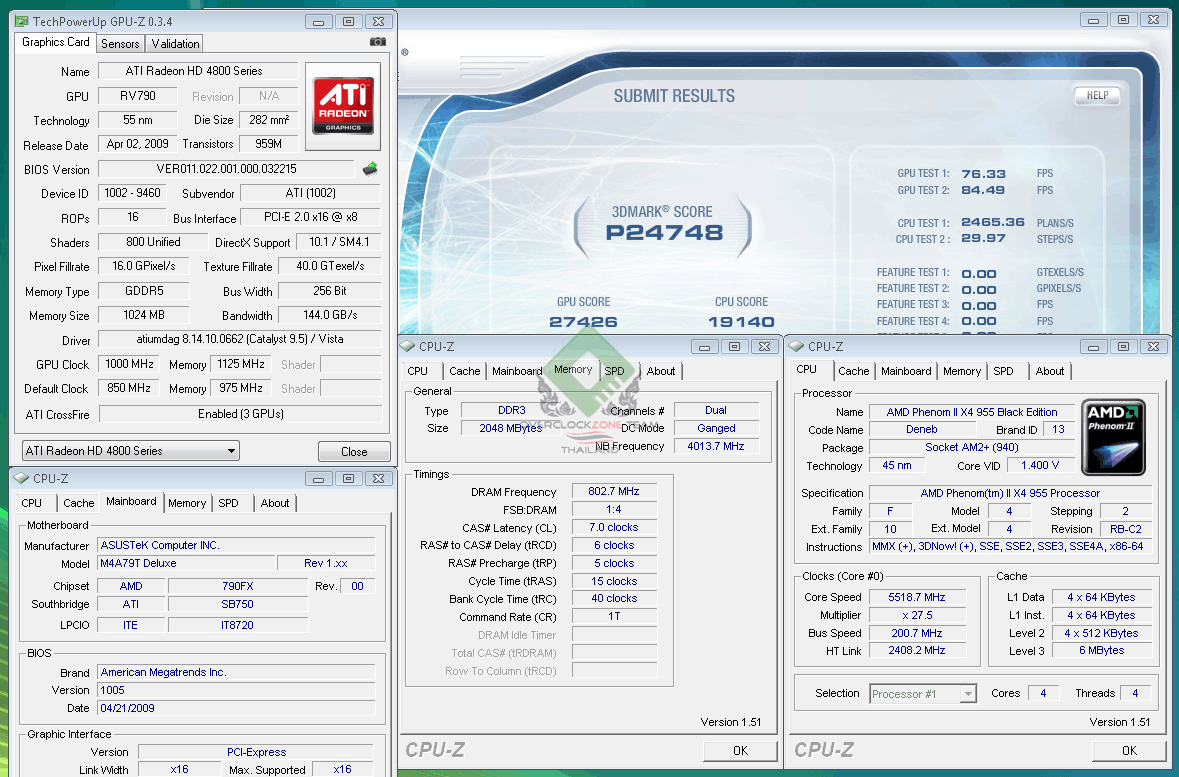Viewport: 1179px width, 777px height.
Task: Open Cache tab in processor CPU-Z window
Action: pyautogui.click(x=853, y=371)
